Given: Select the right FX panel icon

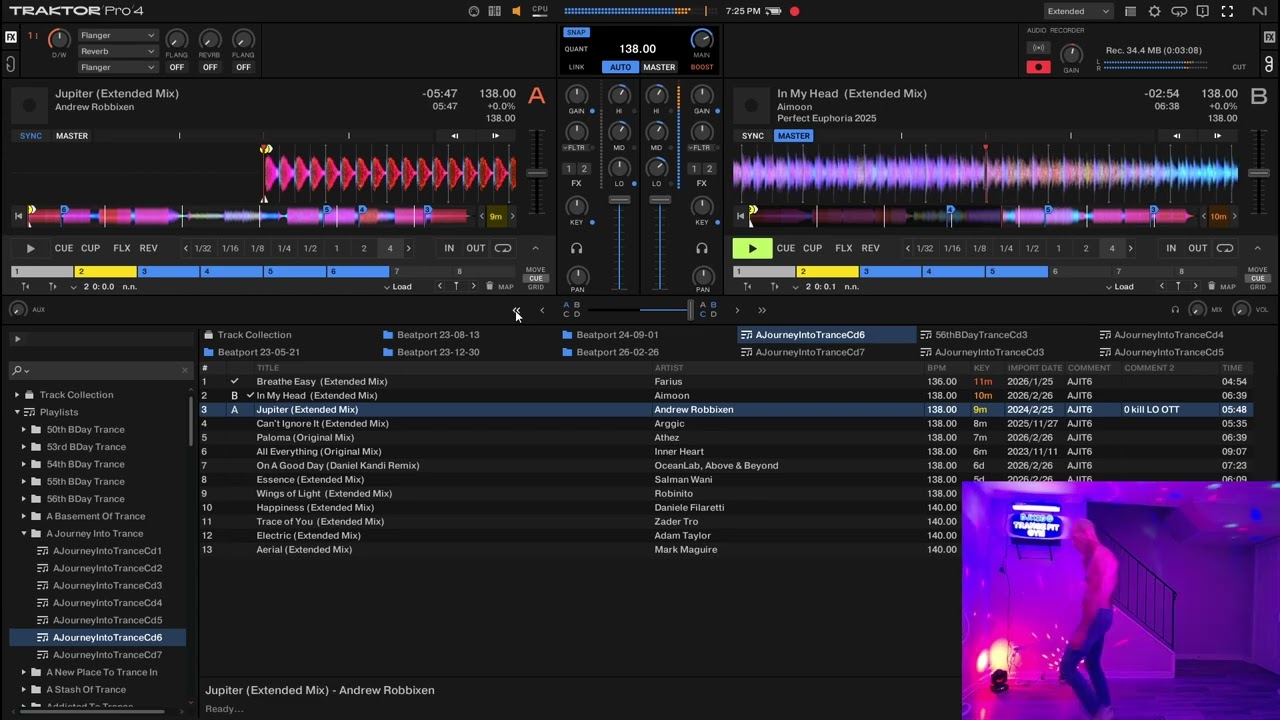Looking at the screenshot, I should [x=1269, y=38].
